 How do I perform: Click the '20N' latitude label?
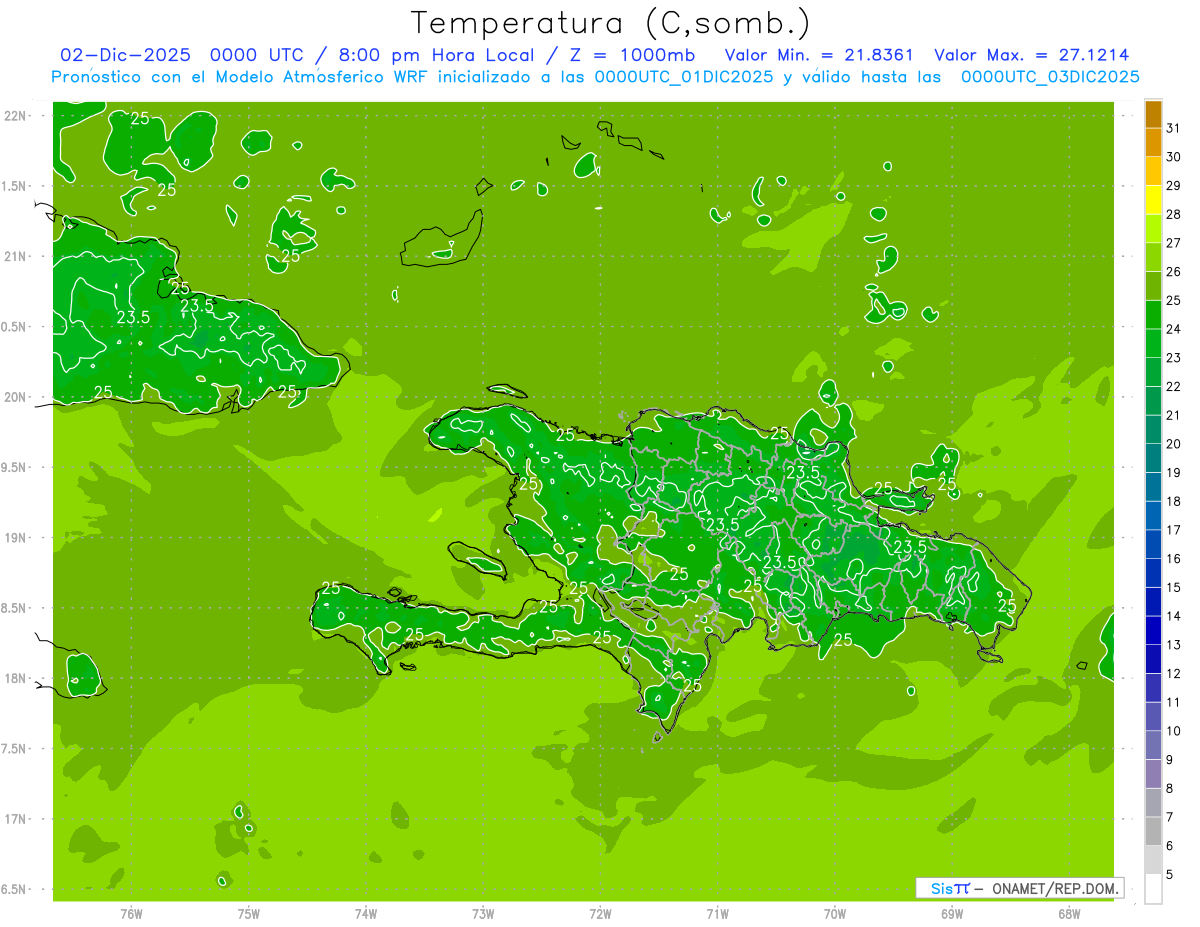[17, 397]
